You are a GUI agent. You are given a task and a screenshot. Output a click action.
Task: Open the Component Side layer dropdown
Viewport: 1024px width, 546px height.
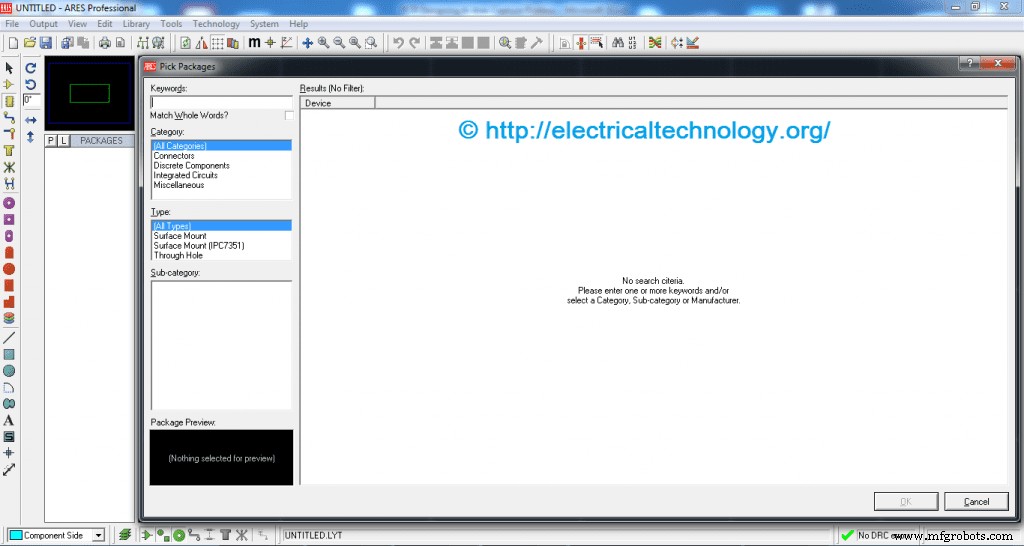(98, 535)
